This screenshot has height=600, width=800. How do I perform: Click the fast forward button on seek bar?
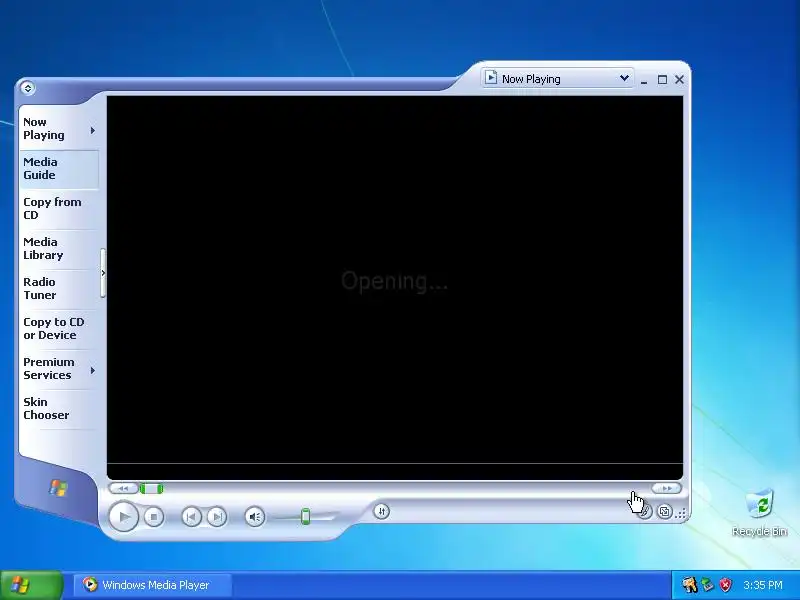coord(666,488)
